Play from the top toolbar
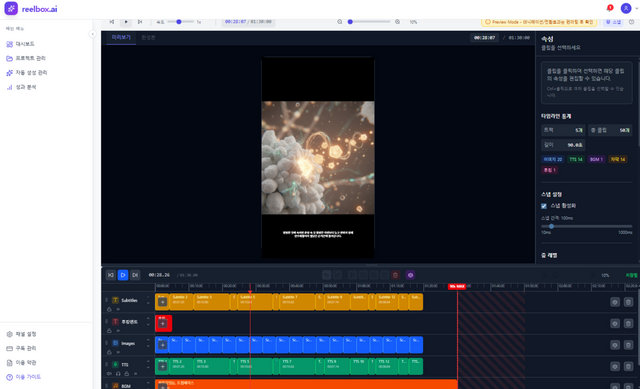 [126, 22]
